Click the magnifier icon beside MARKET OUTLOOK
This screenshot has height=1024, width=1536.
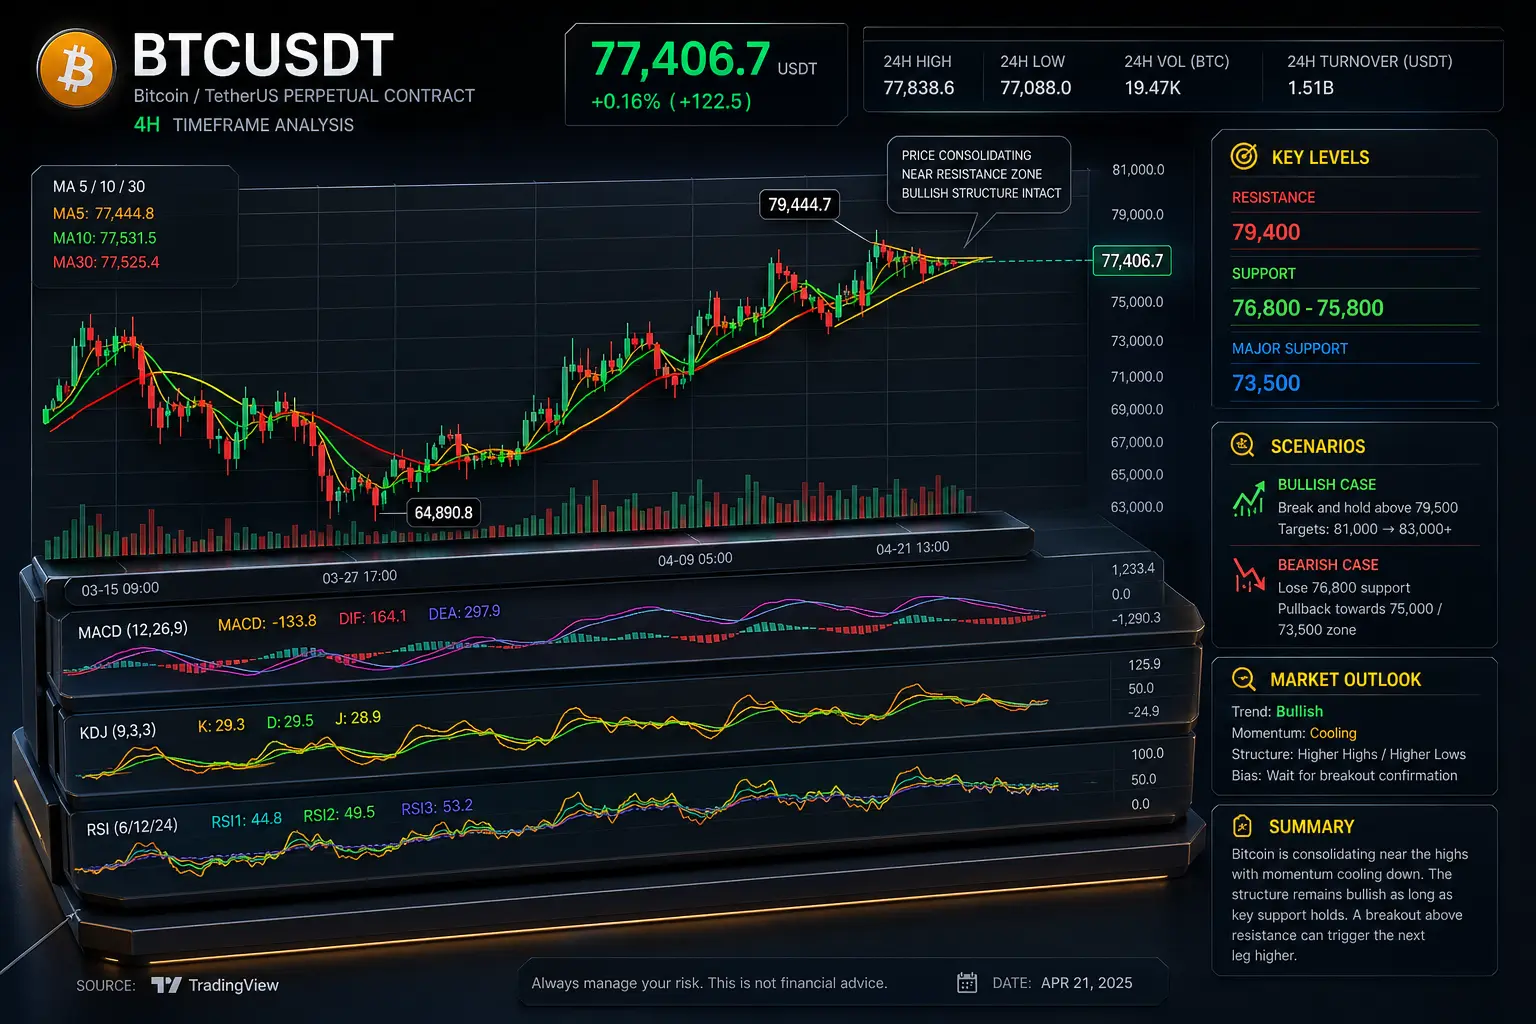click(1243, 679)
